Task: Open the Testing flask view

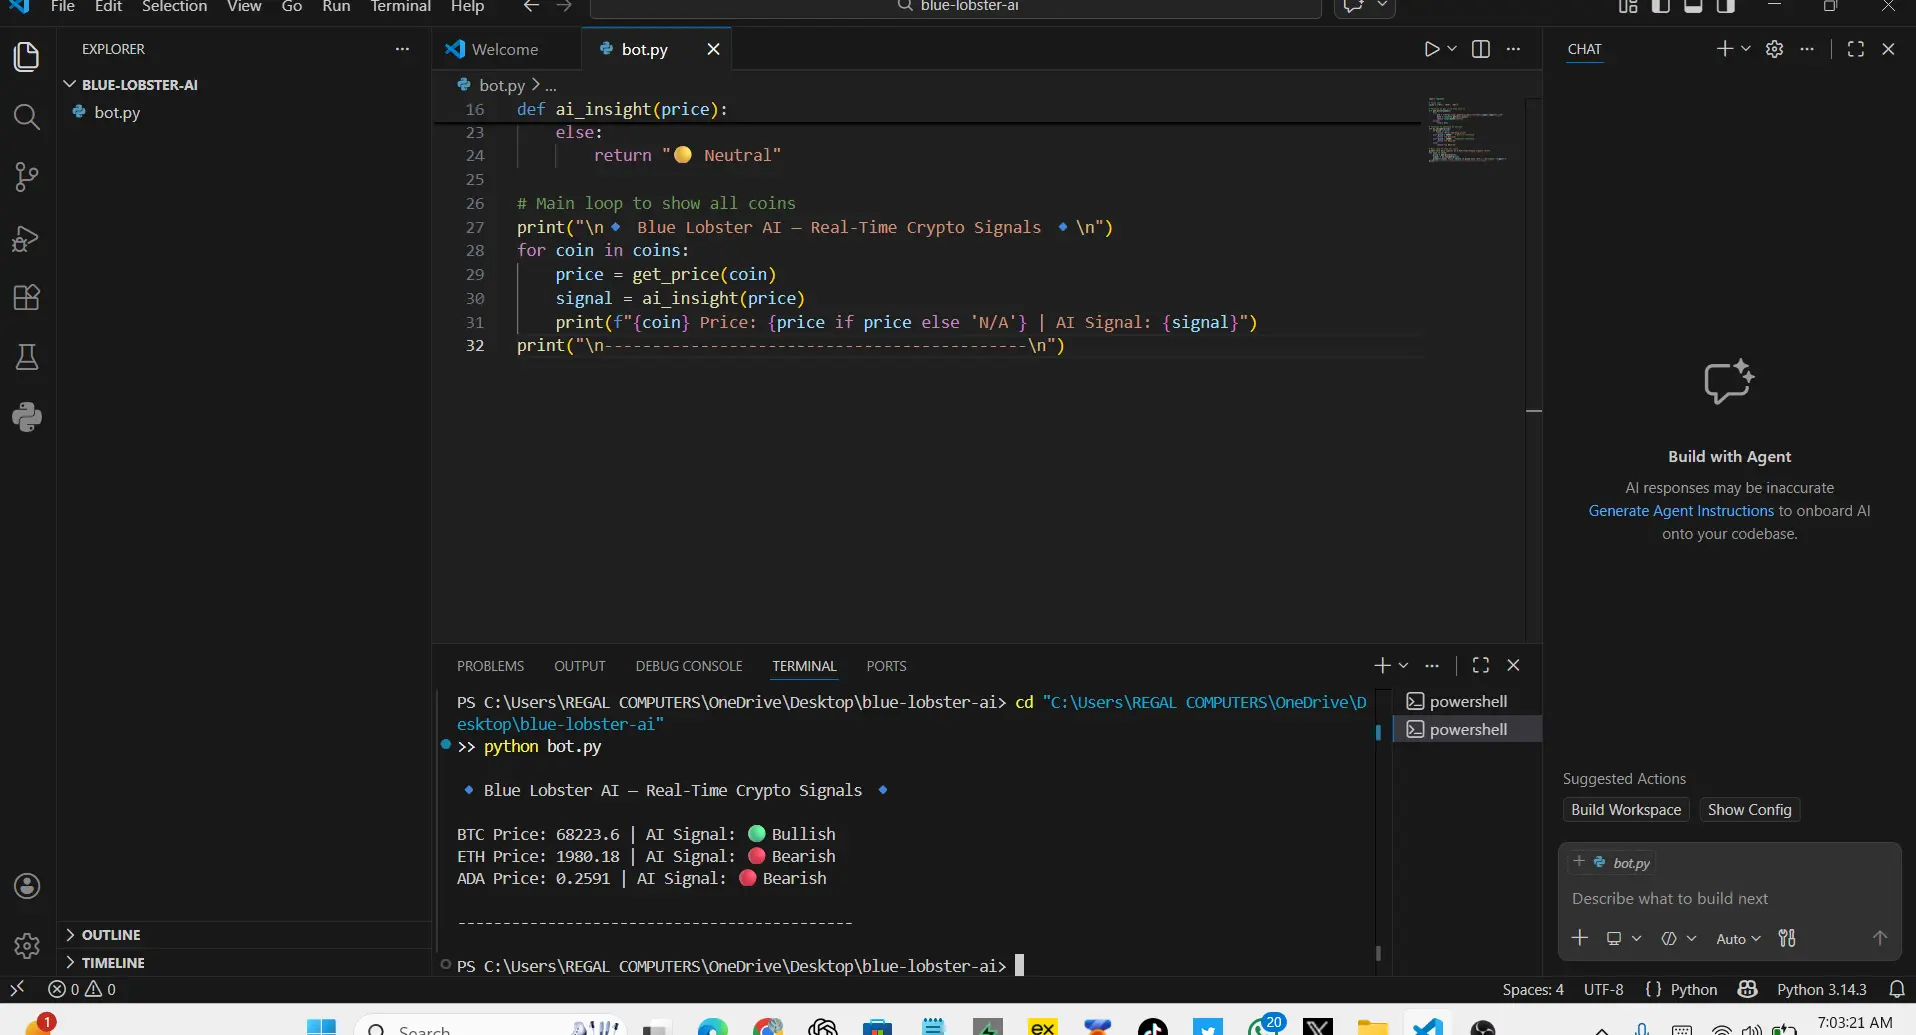Action: [x=27, y=357]
